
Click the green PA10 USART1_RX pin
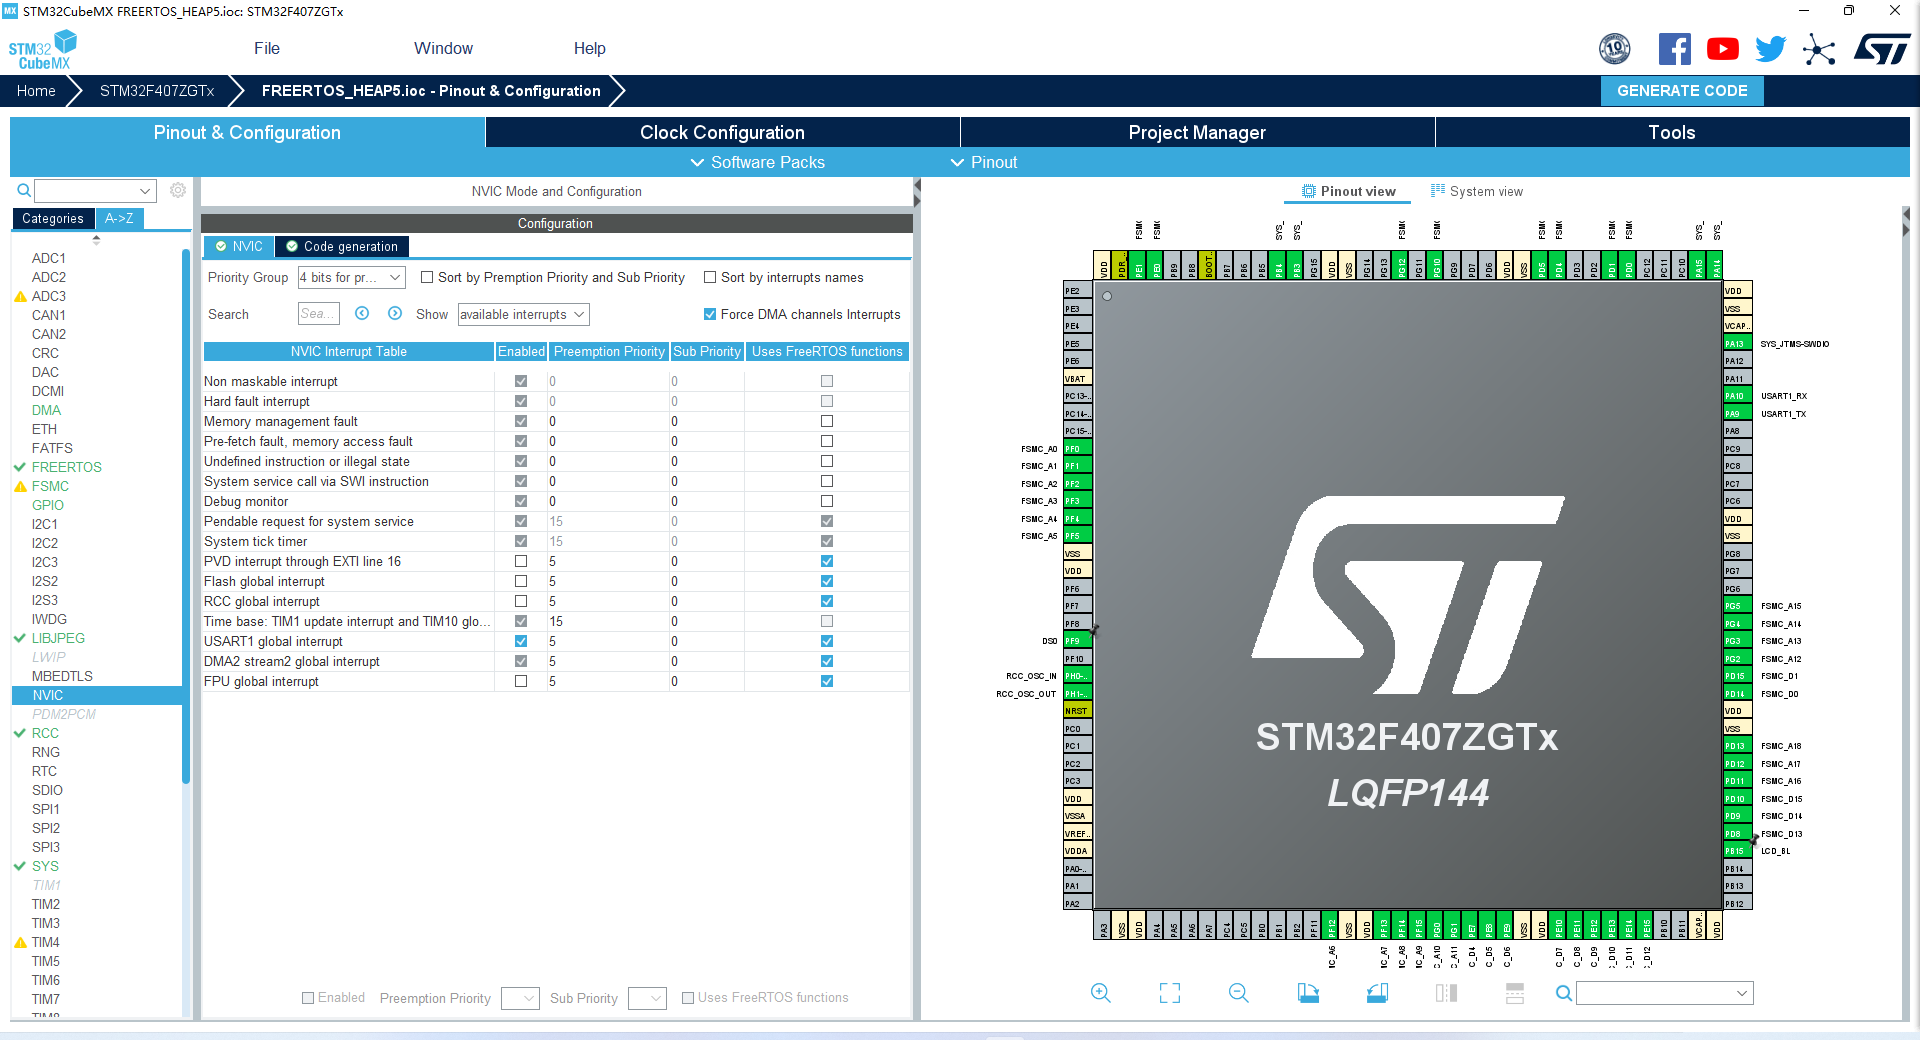tap(1737, 396)
